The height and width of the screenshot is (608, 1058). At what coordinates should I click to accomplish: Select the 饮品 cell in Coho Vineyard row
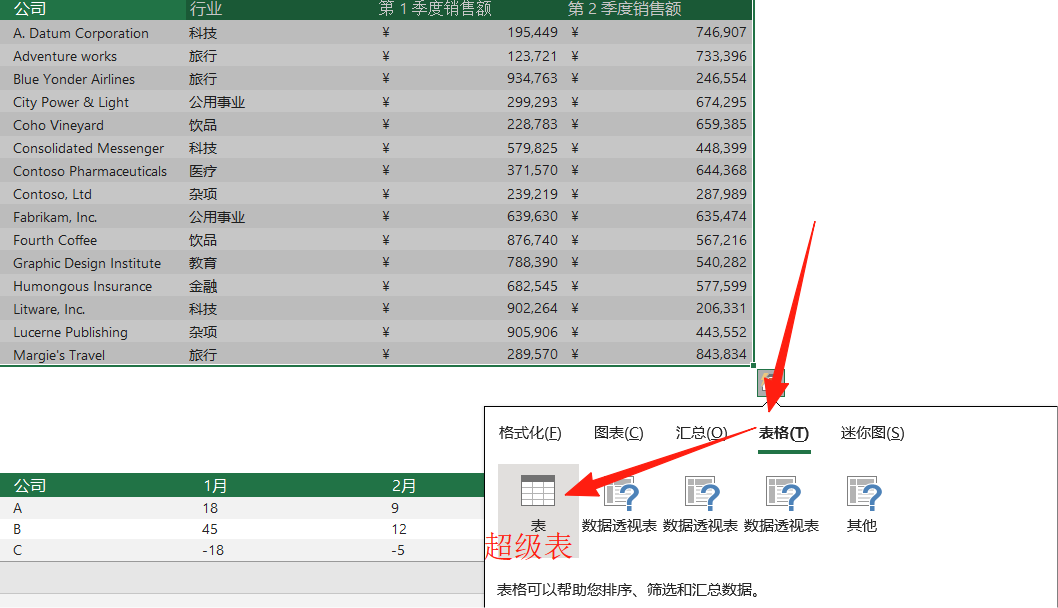(202, 125)
